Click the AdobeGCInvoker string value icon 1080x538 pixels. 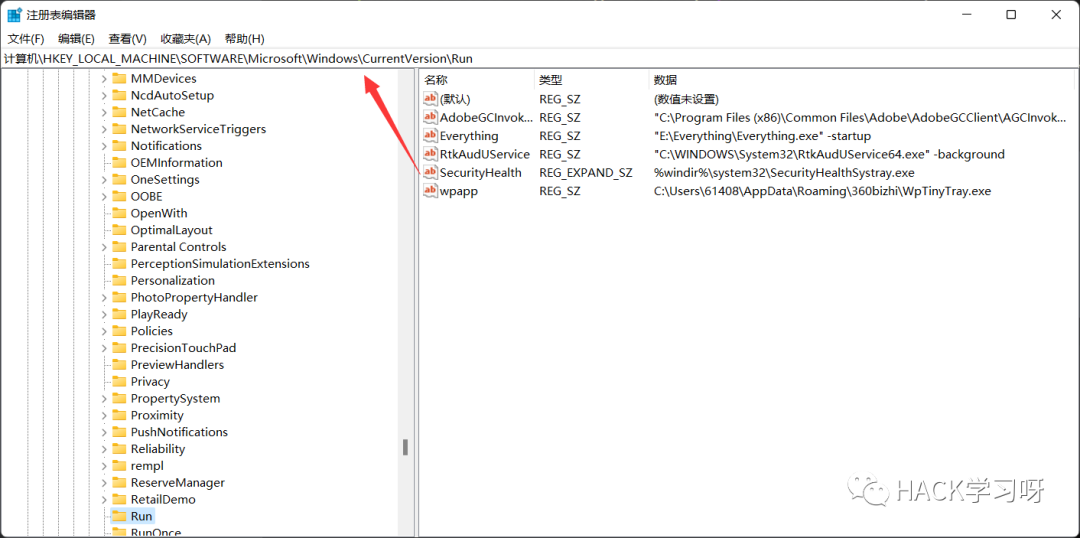[430, 118]
